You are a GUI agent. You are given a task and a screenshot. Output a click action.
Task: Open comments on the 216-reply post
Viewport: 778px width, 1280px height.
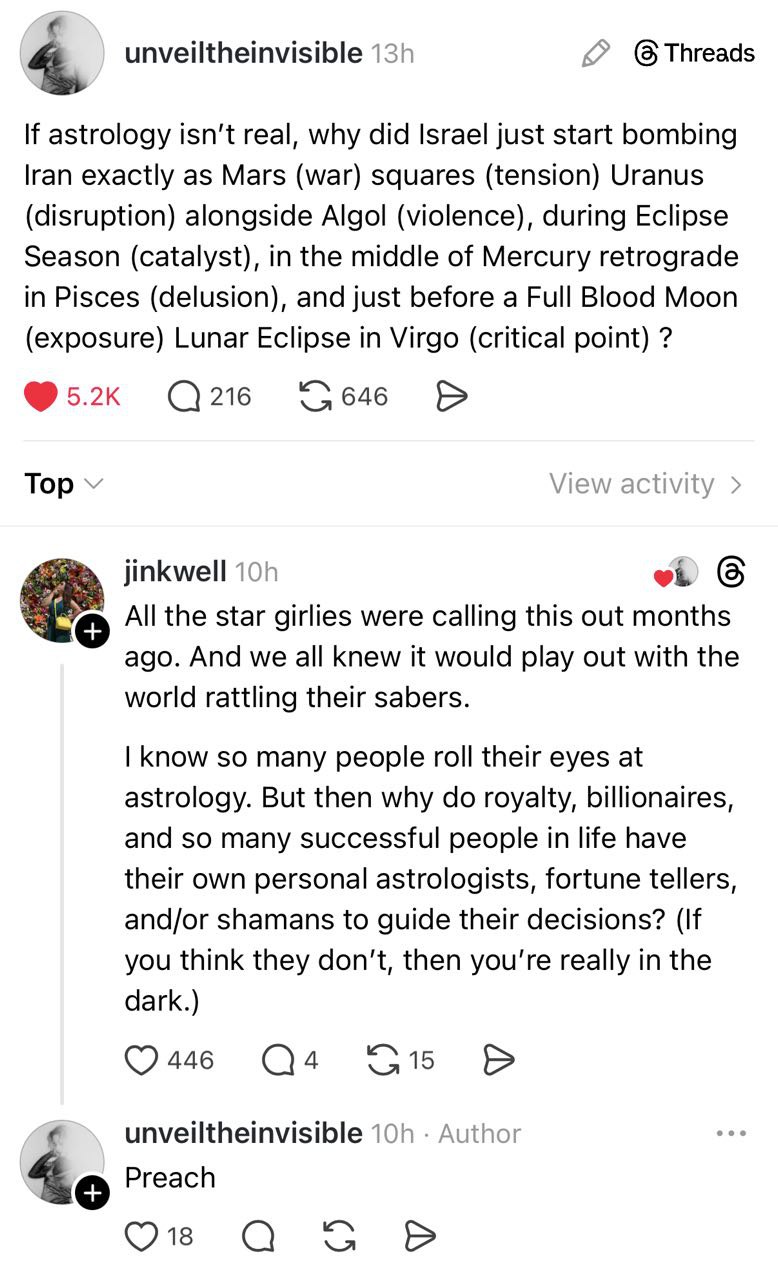(186, 397)
